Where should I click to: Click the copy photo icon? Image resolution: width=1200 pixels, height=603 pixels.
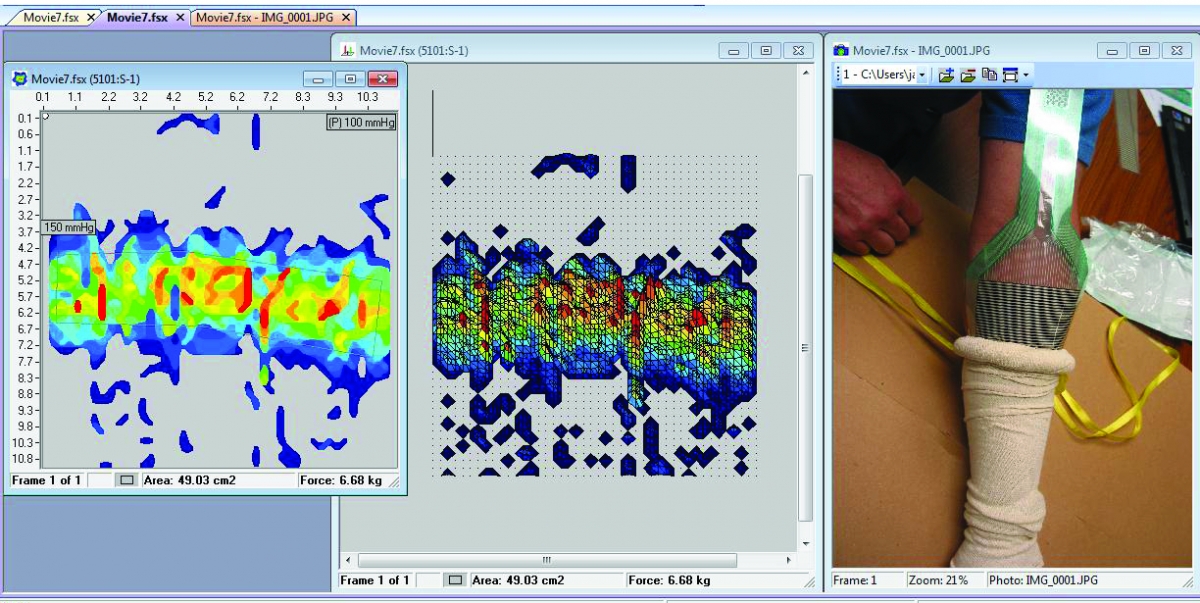[989, 75]
